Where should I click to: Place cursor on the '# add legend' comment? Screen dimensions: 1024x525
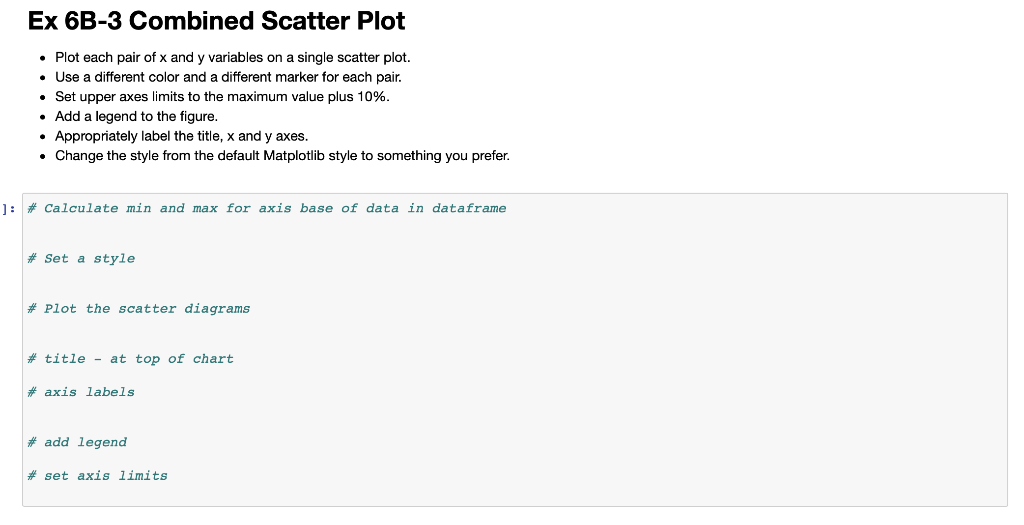point(78,443)
